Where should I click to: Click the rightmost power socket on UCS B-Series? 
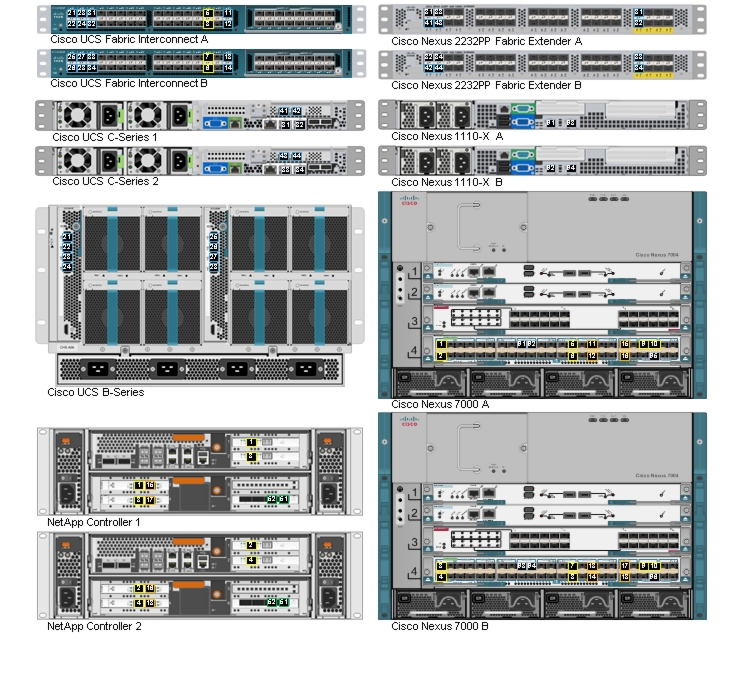coord(305,369)
